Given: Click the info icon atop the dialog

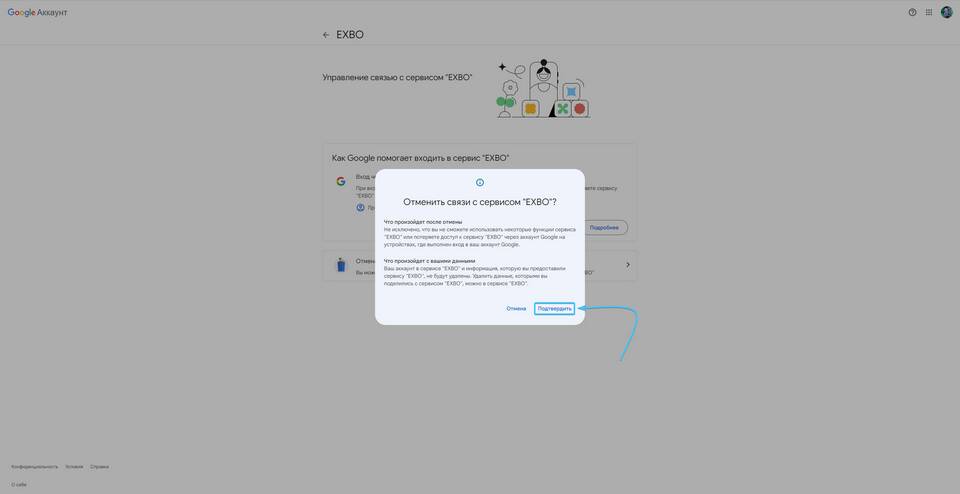Looking at the screenshot, I should 480,182.
